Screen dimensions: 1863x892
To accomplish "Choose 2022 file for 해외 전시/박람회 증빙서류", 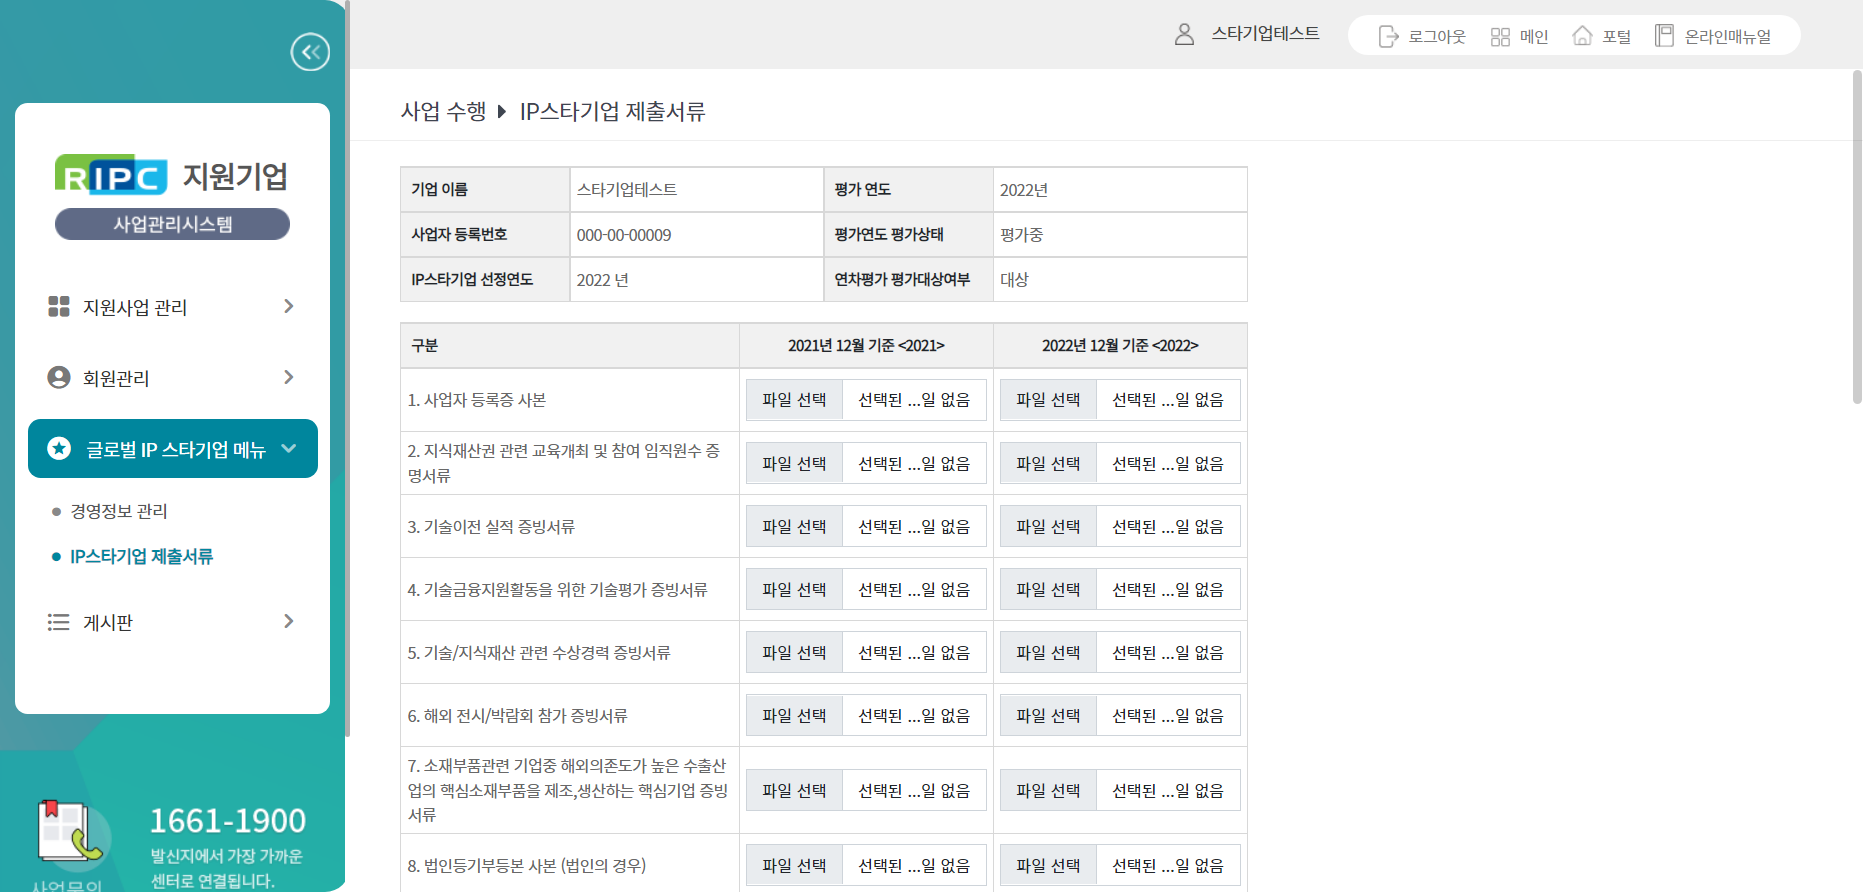I will coord(1048,716).
